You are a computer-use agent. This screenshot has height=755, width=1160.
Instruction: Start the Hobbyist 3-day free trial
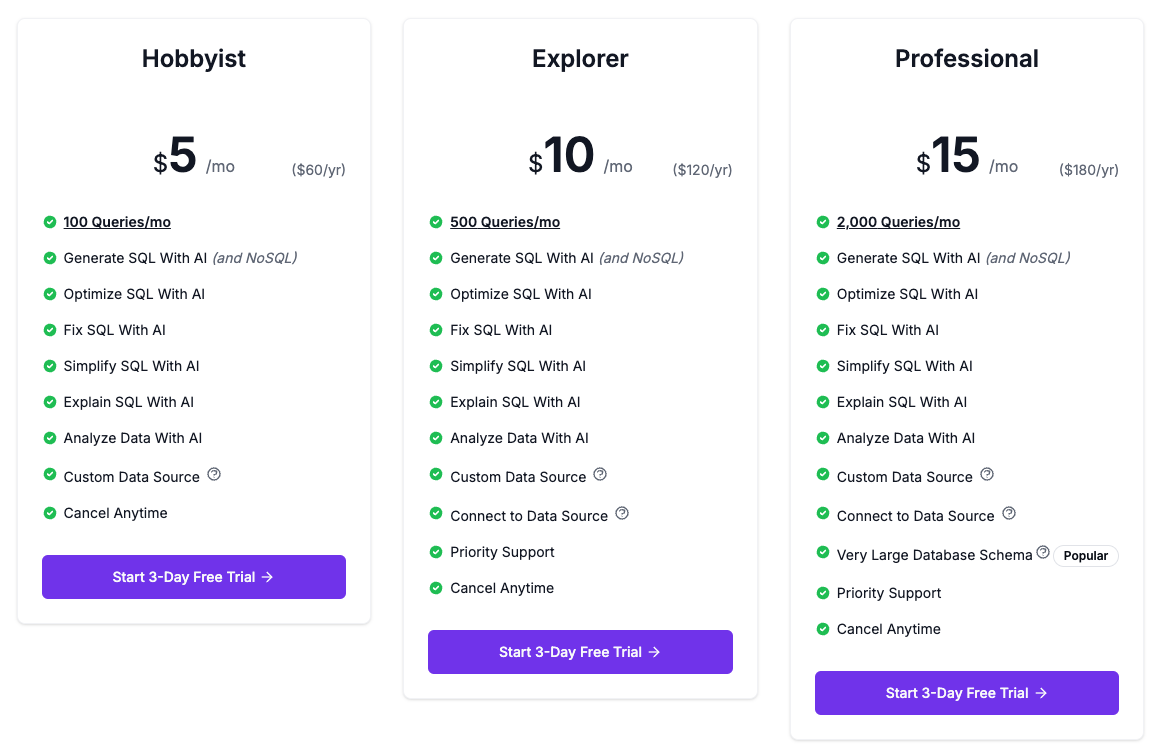[193, 577]
